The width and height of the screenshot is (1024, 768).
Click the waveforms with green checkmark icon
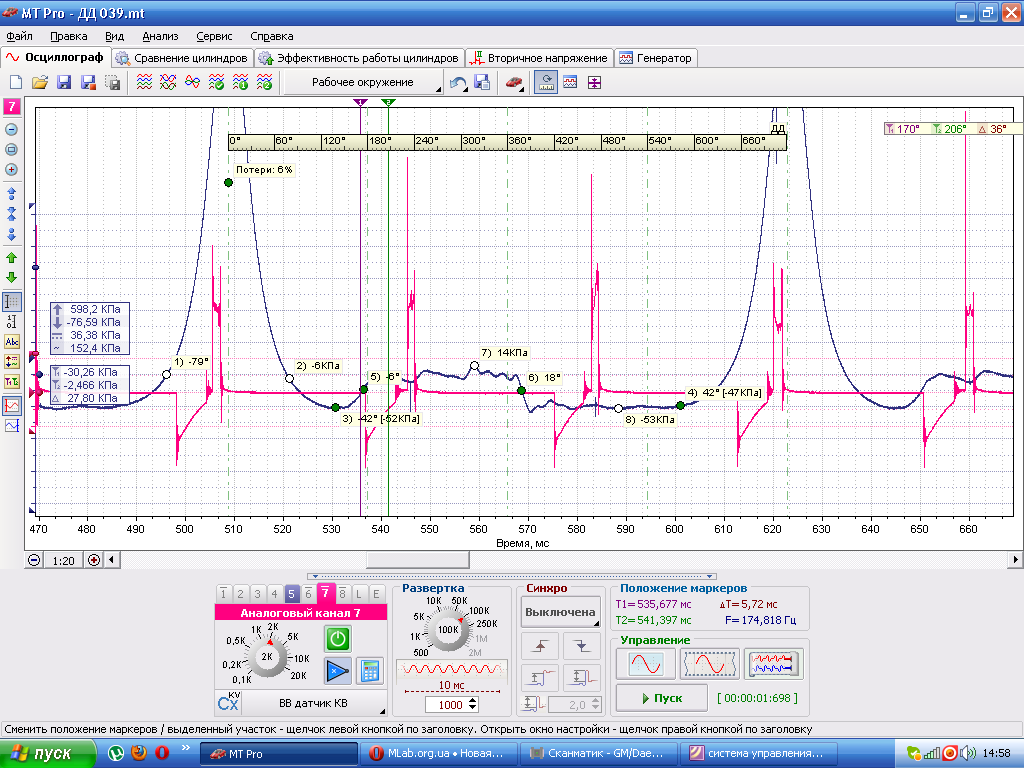click(x=216, y=82)
